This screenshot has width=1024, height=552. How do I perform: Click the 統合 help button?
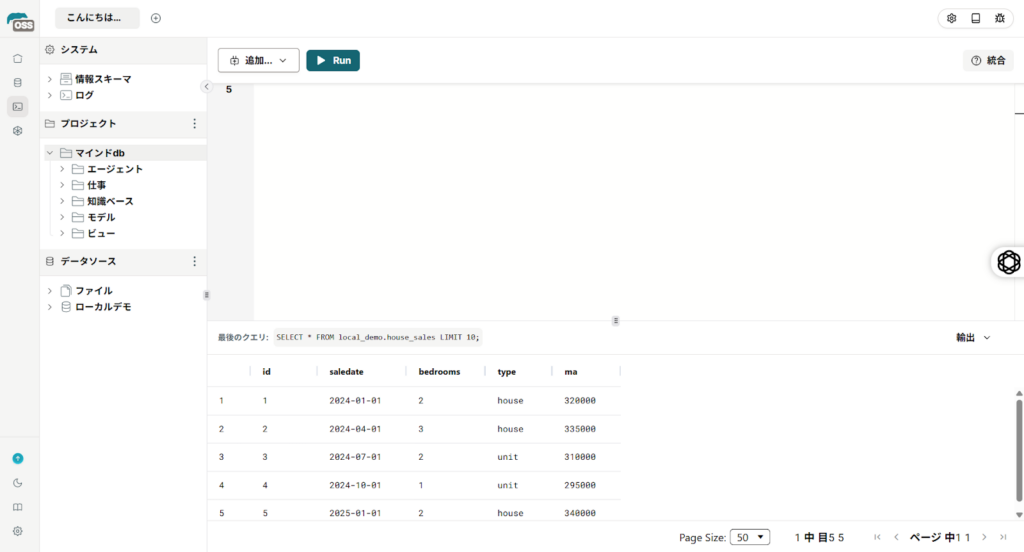(x=988, y=61)
